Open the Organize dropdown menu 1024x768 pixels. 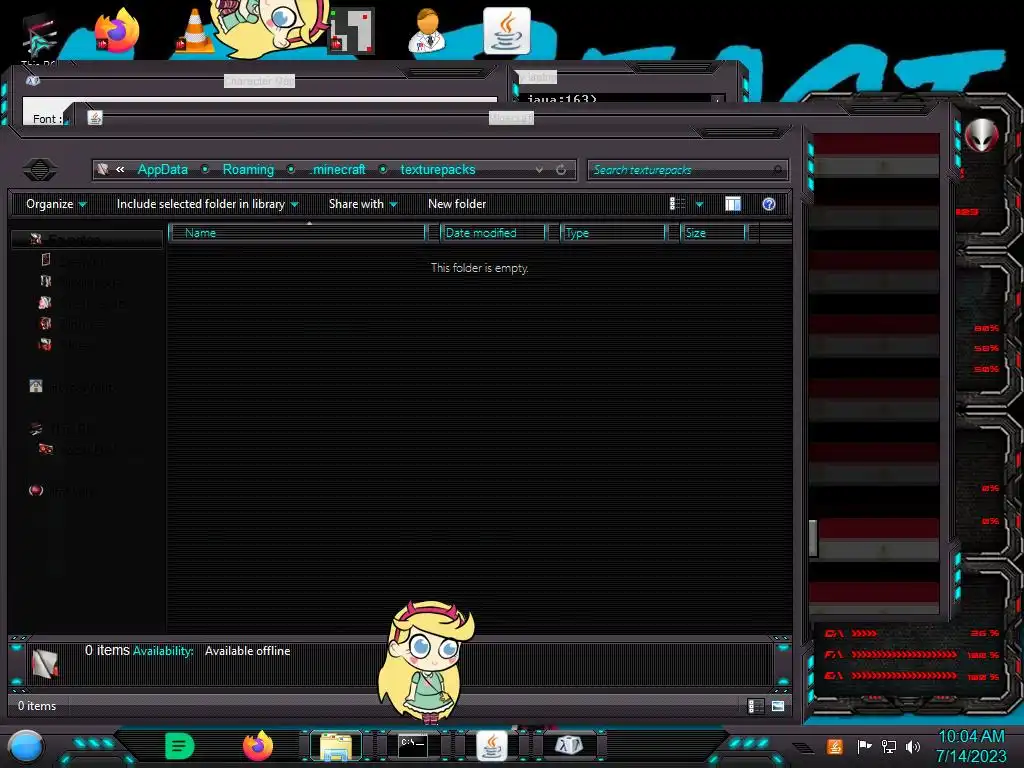(x=56, y=204)
